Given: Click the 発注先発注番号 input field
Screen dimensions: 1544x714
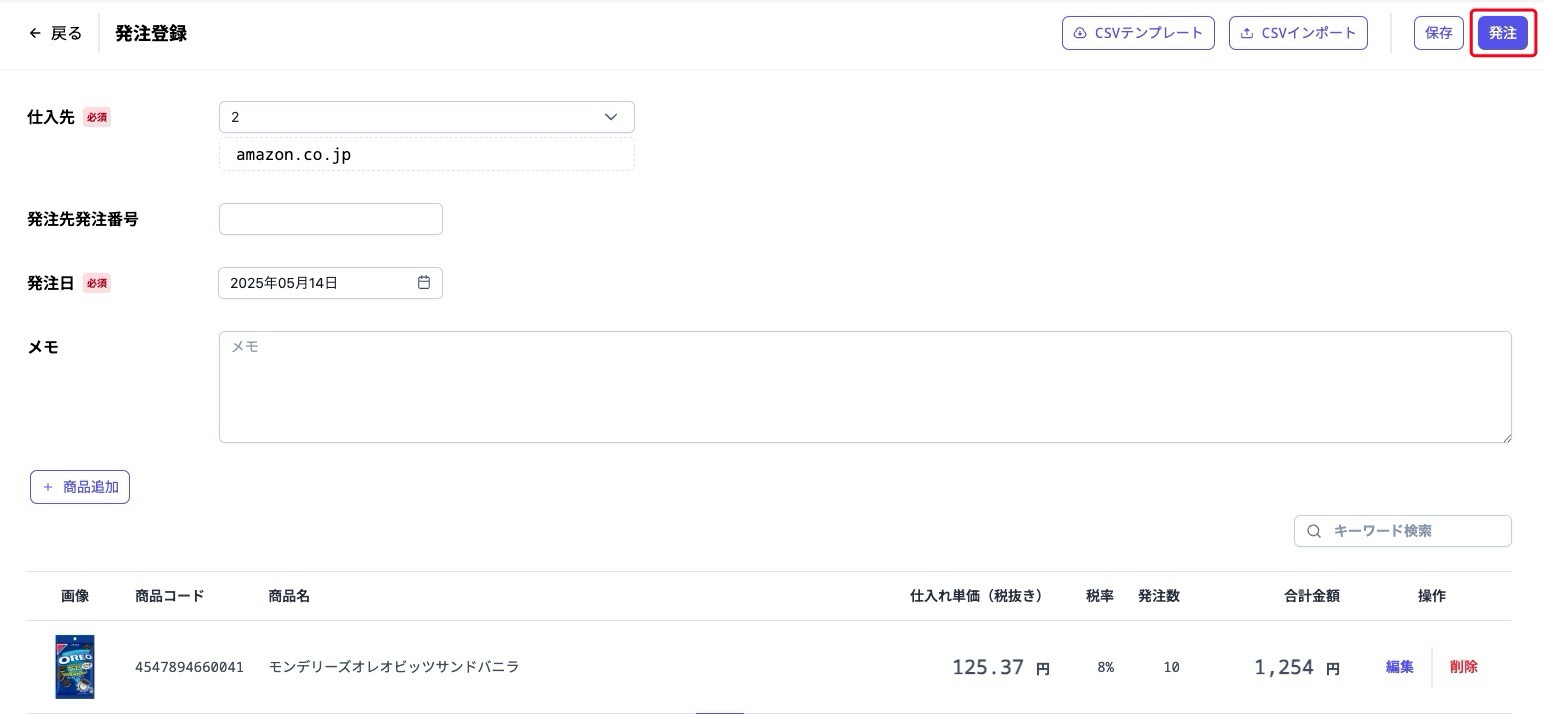Looking at the screenshot, I should tap(330, 218).
